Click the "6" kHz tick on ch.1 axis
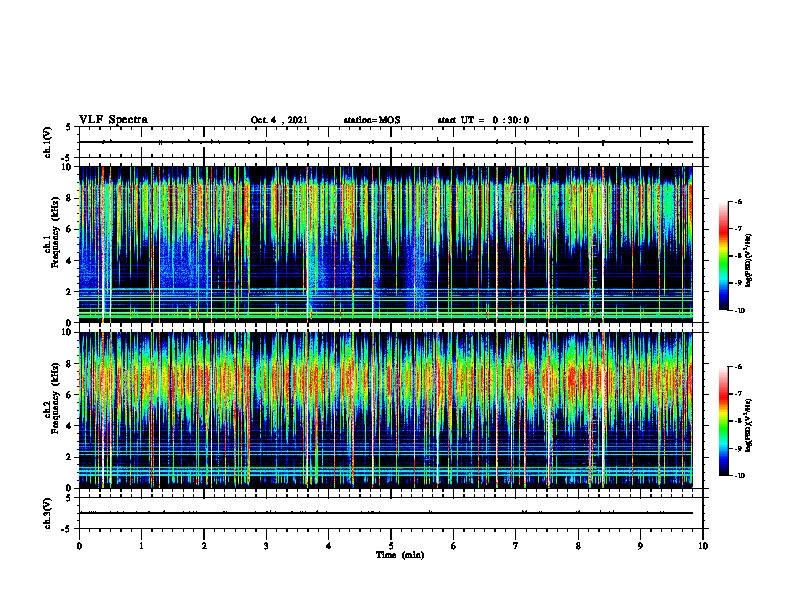The width and height of the screenshot is (792, 612). pyautogui.click(x=70, y=230)
